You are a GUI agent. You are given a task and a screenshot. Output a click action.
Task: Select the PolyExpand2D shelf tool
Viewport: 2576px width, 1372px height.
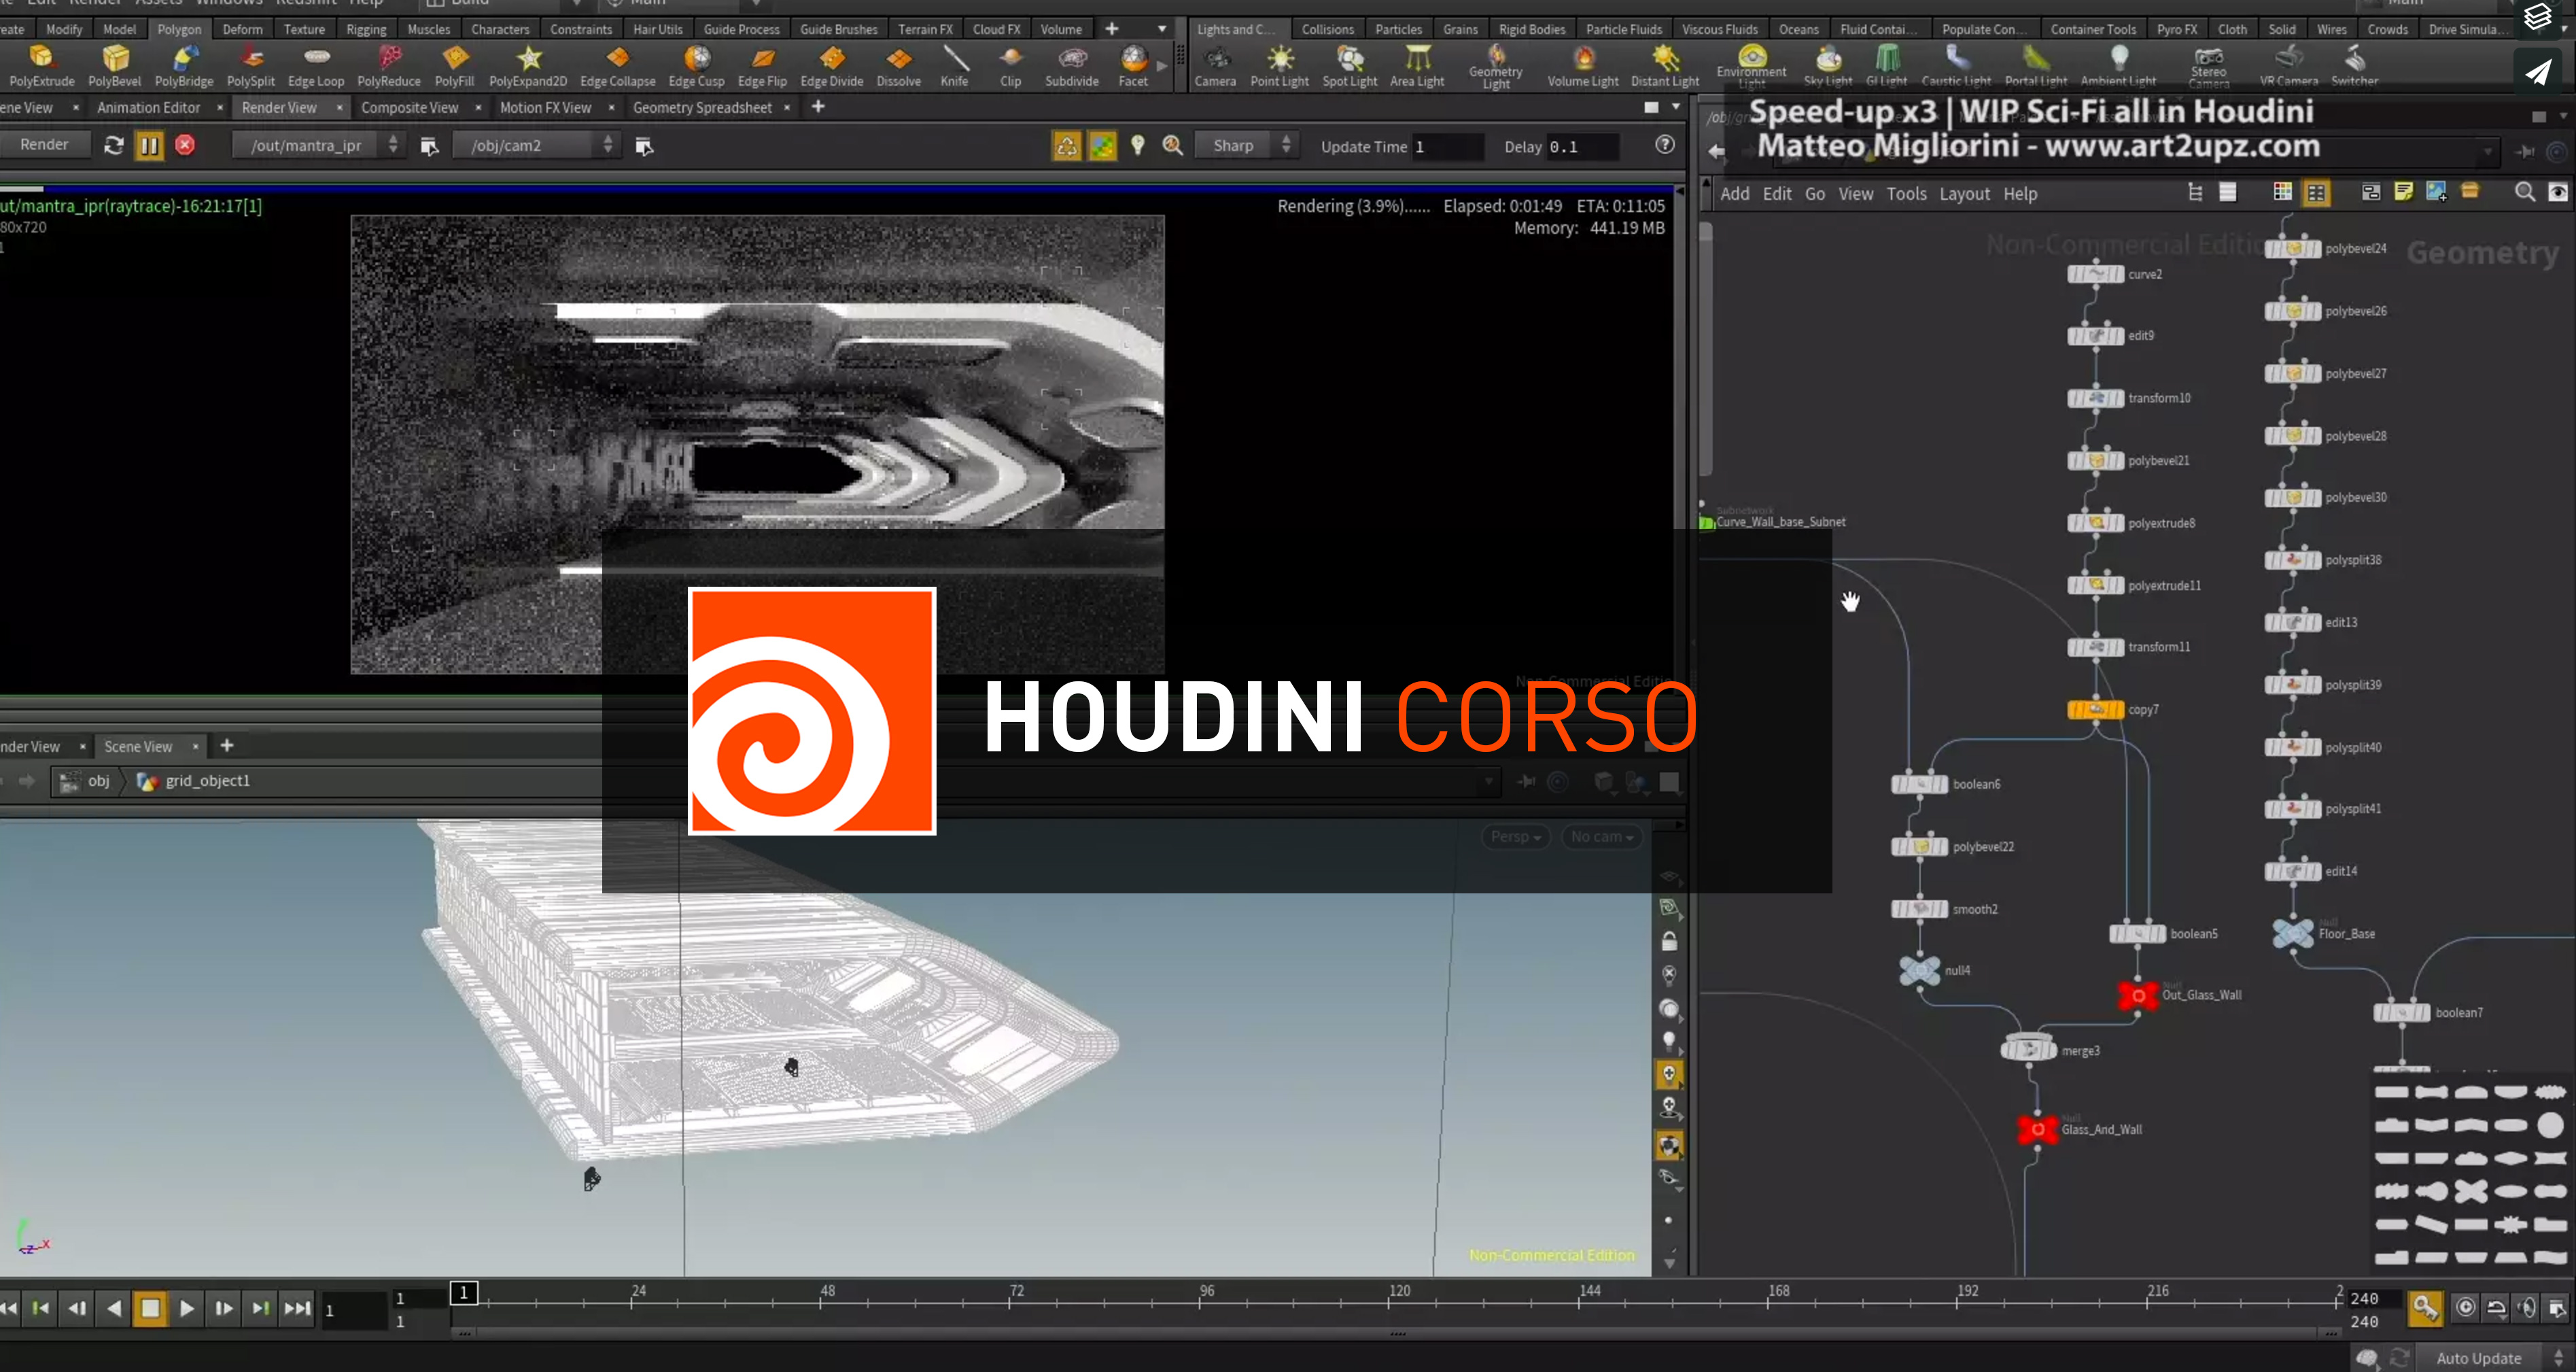528,66
